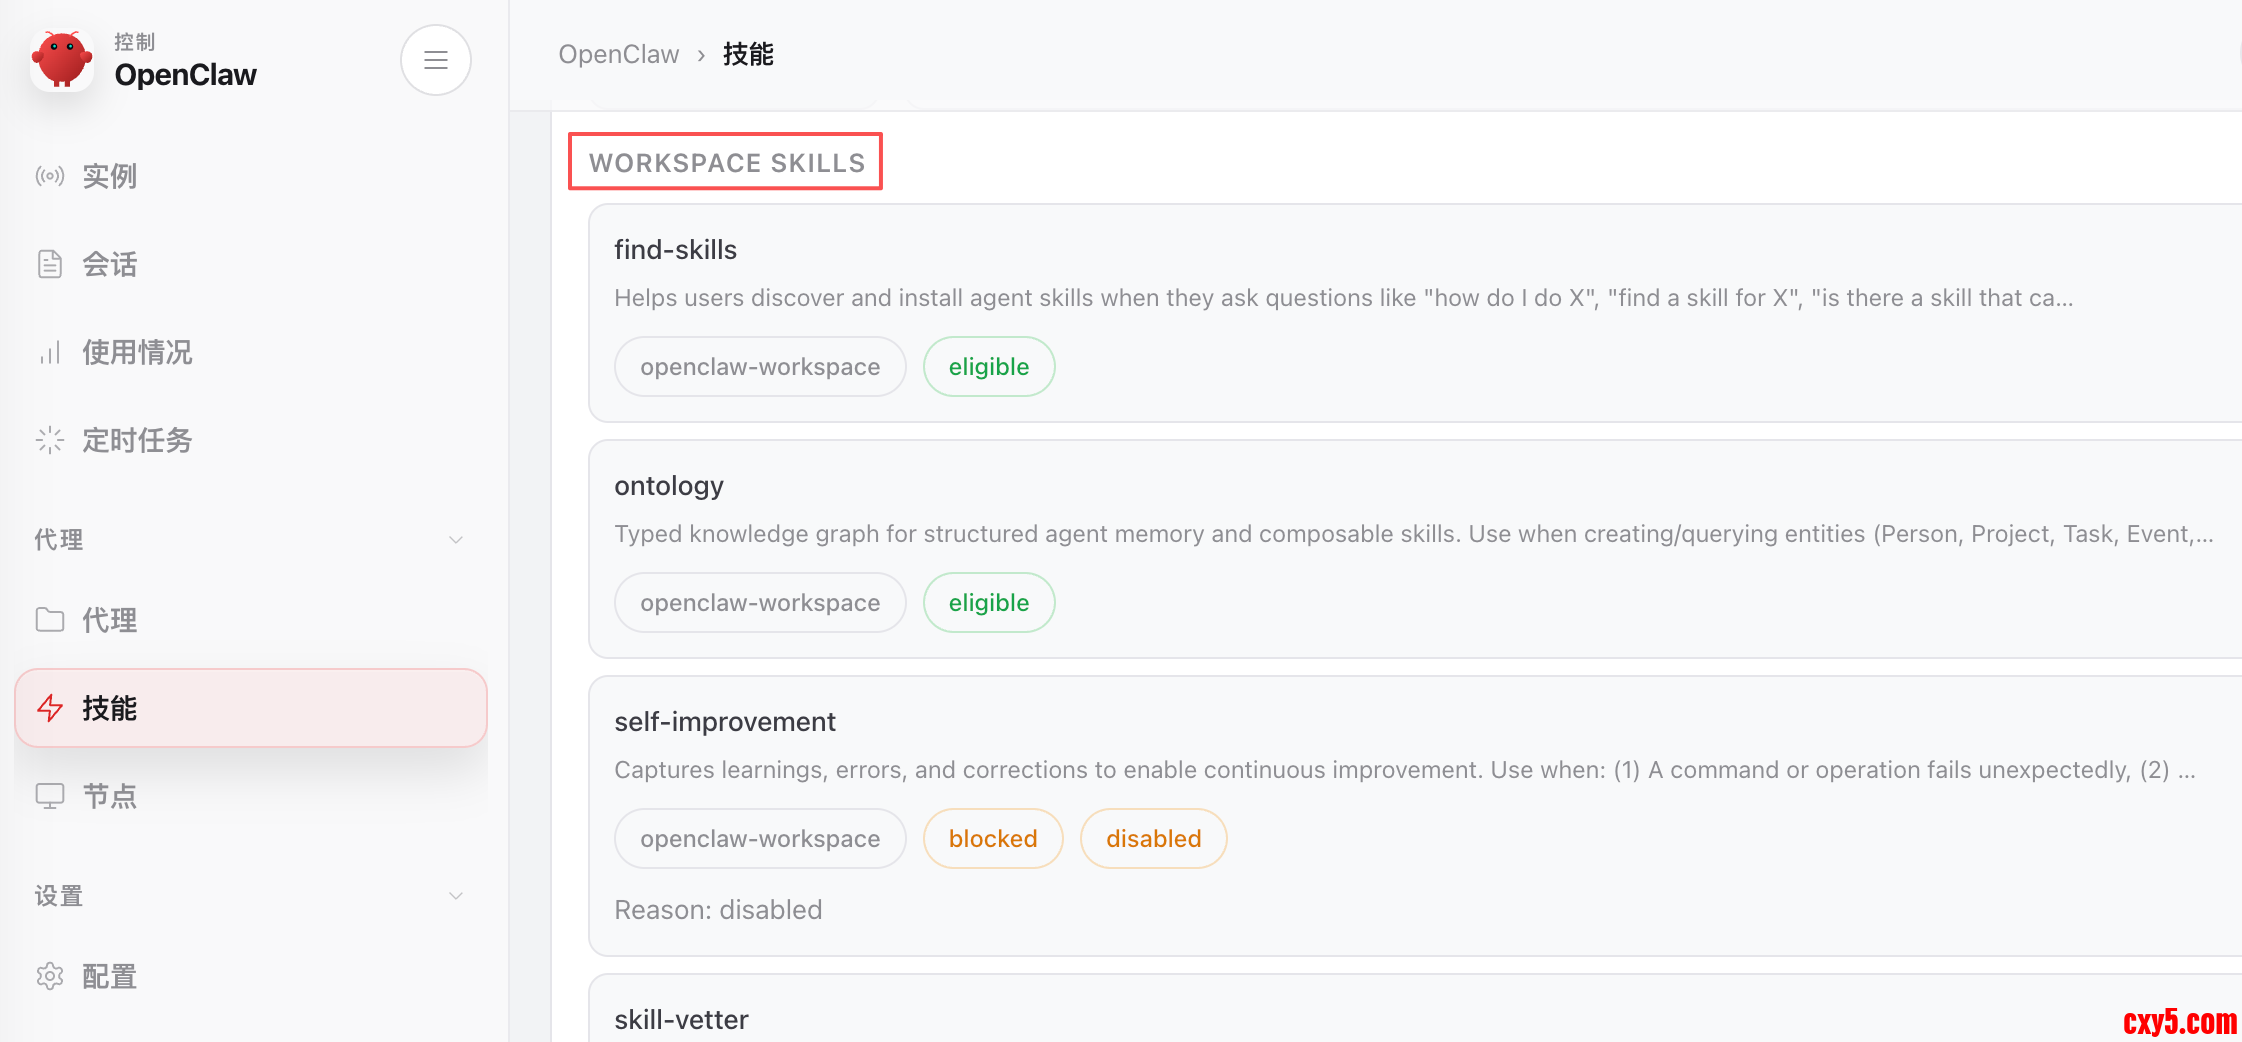The image size is (2242, 1042).
Task: Toggle the sidebar hamburger menu button
Action: 436,60
